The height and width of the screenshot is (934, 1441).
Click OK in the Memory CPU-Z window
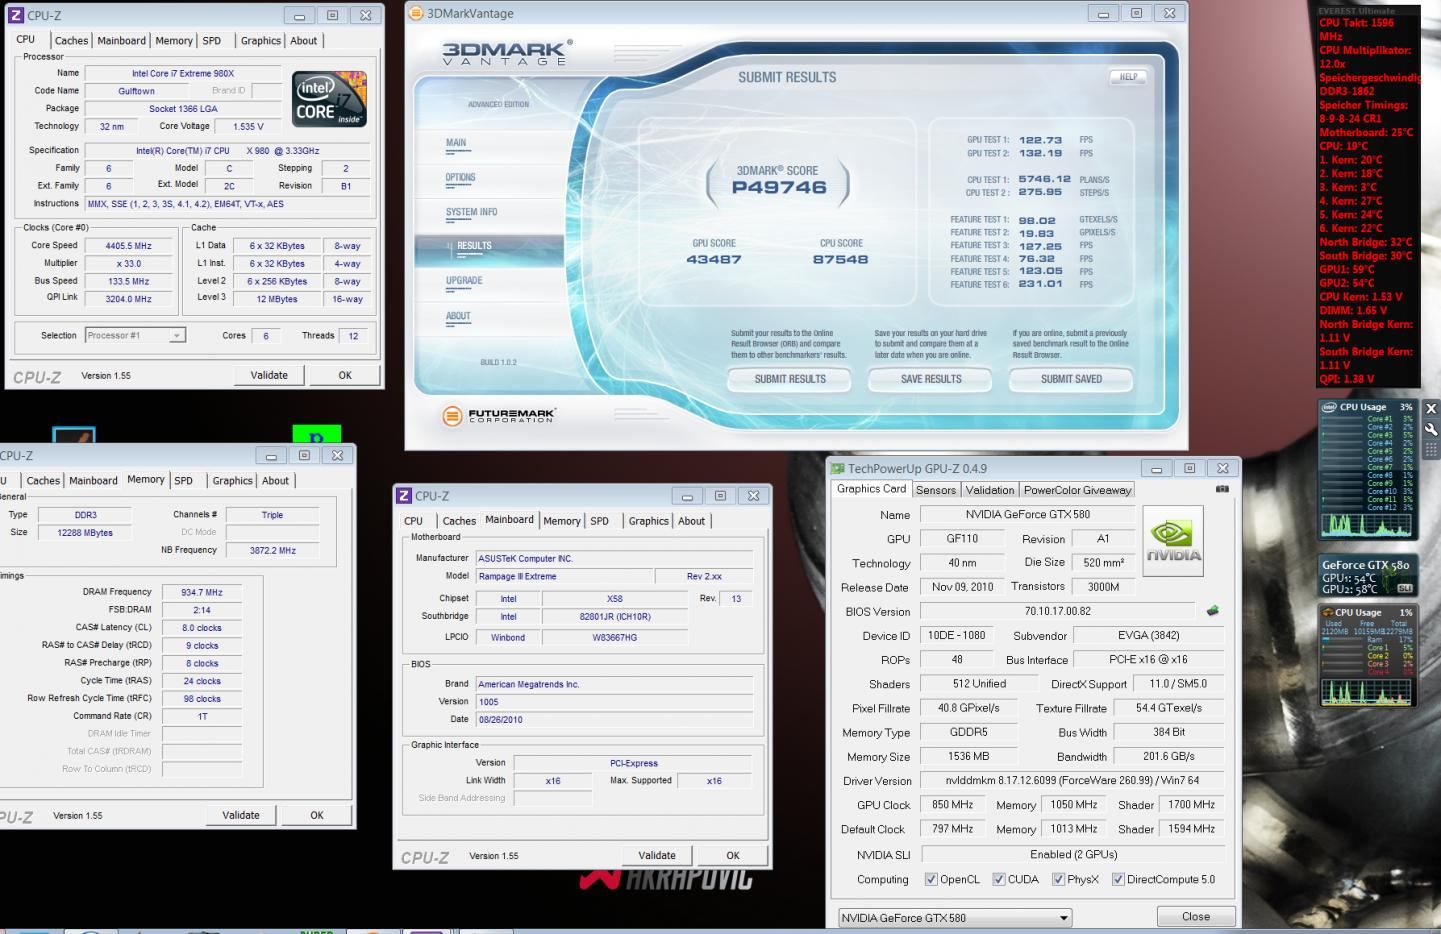[317, 816]
